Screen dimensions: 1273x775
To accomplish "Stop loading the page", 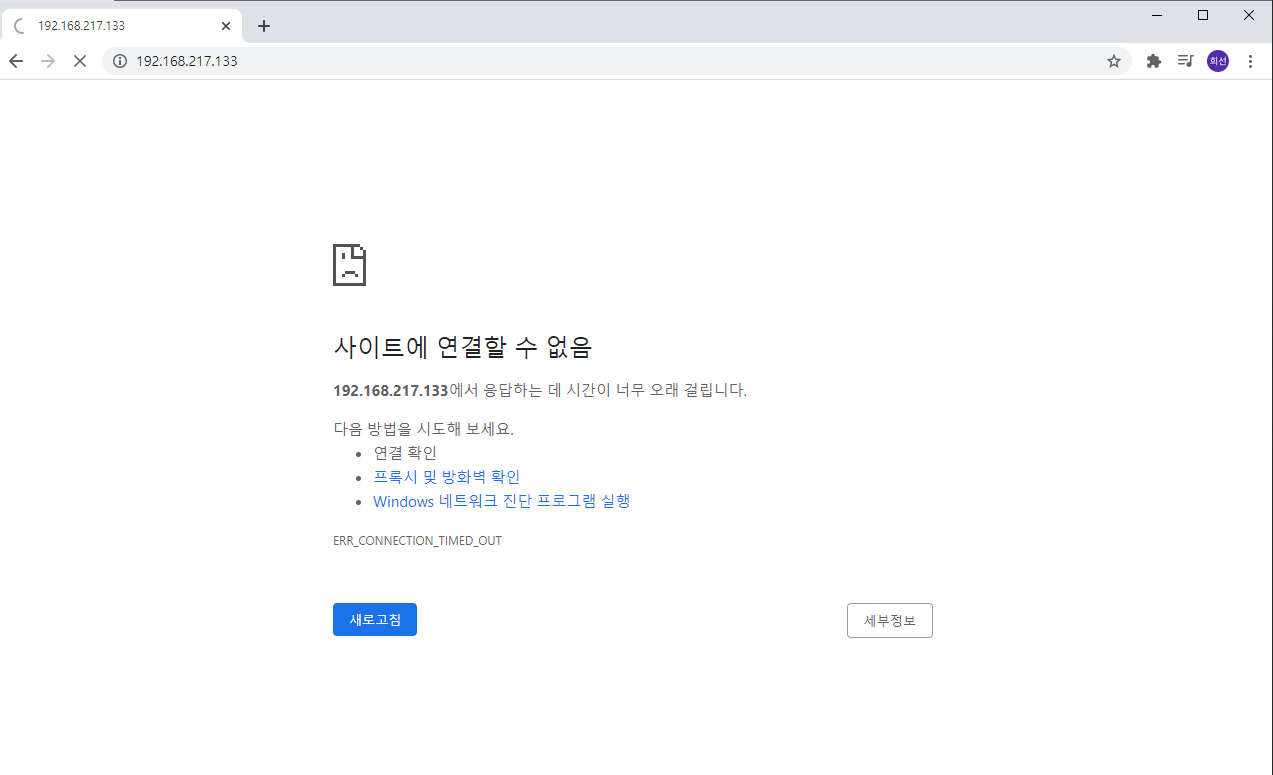I will 80,61.
